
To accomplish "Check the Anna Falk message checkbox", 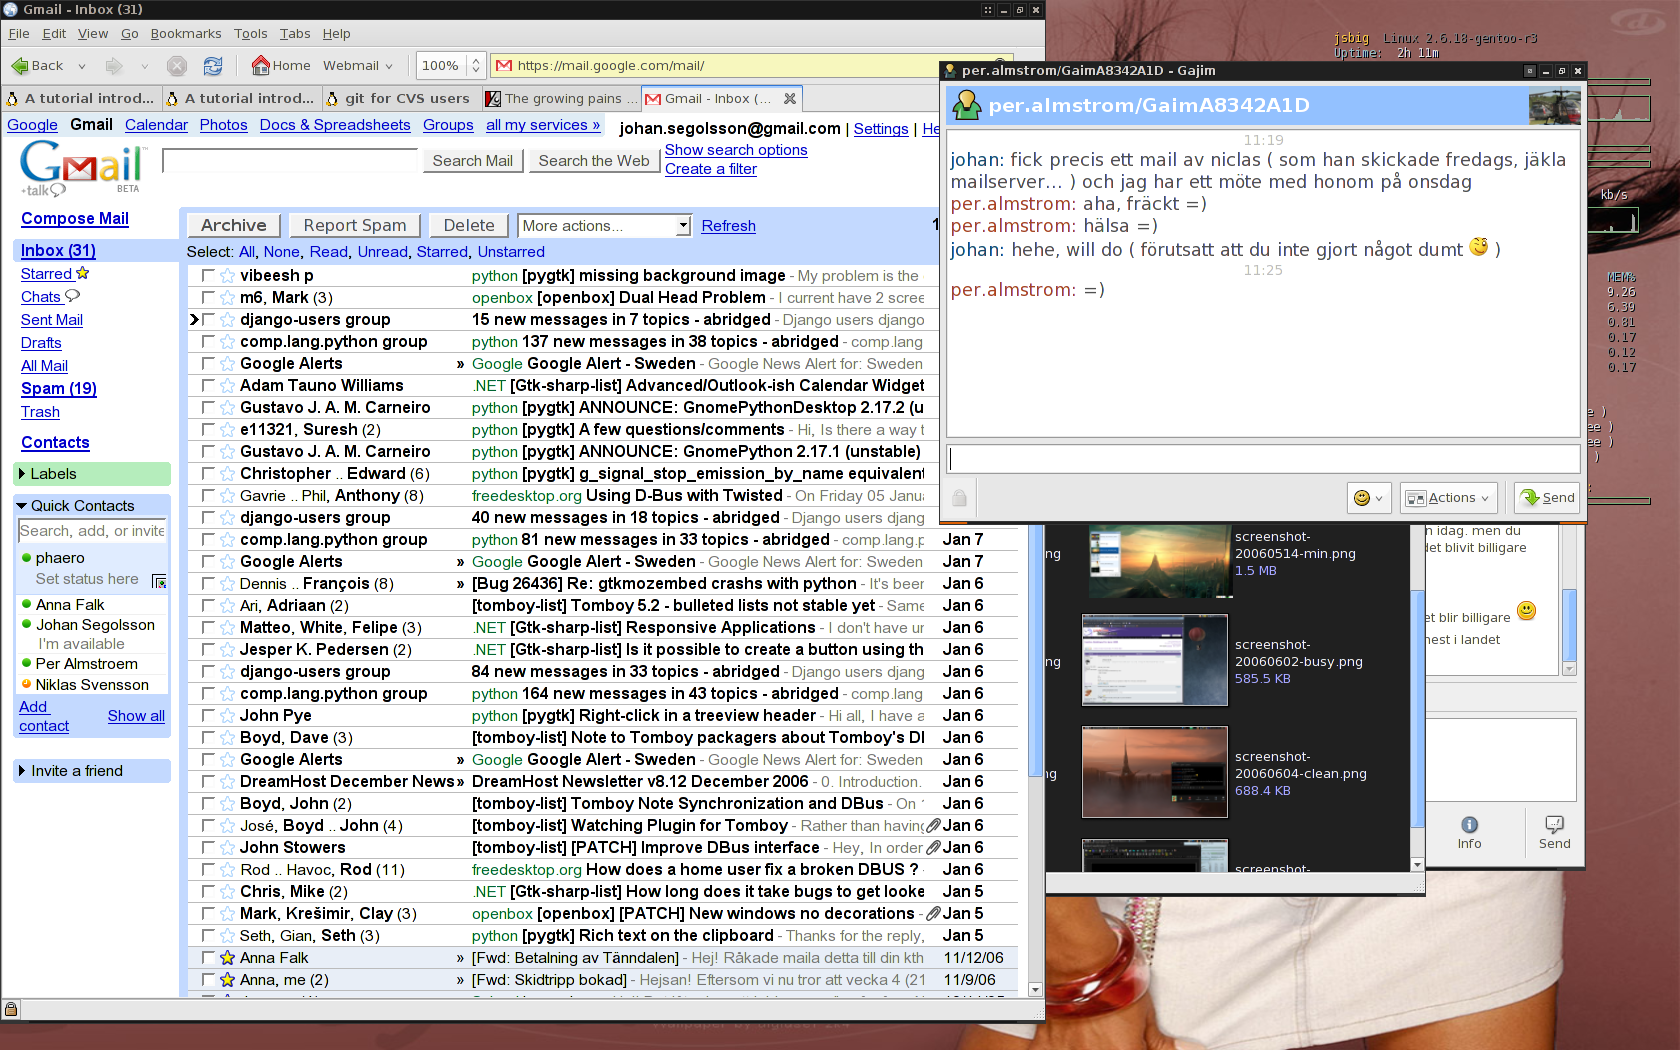I will coord(208,958).
